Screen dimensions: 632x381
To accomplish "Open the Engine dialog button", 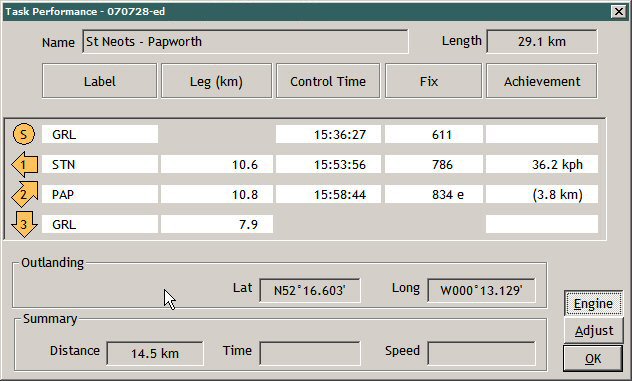I will [x=593, y=303].
